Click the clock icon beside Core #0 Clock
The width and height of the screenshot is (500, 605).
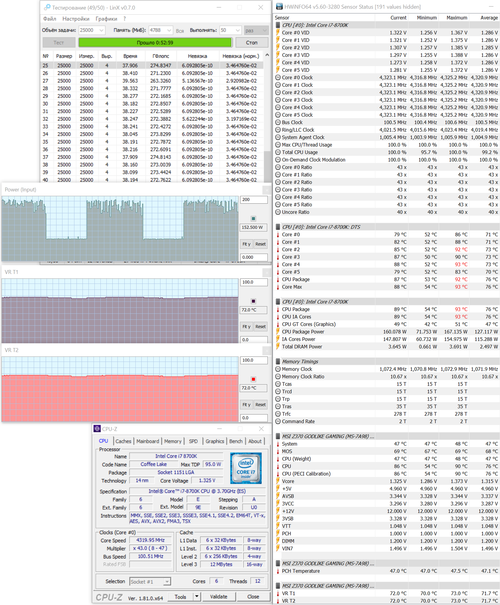[x=278, y=78]
